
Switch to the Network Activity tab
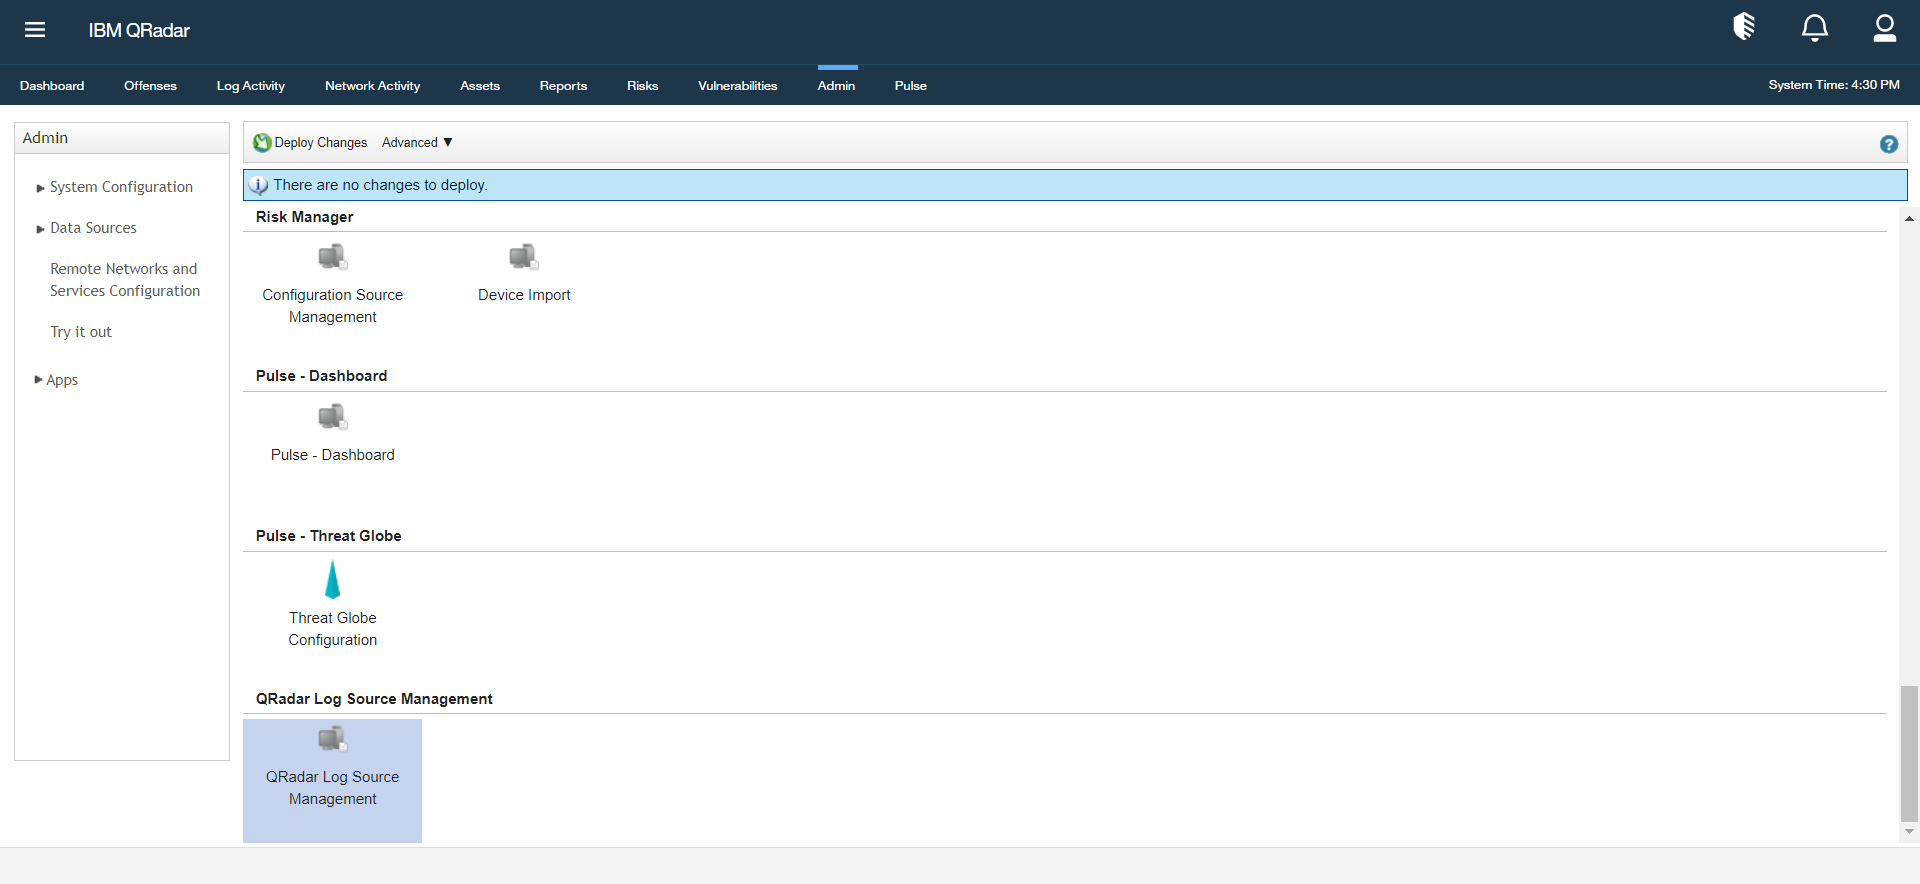[372, 86]
